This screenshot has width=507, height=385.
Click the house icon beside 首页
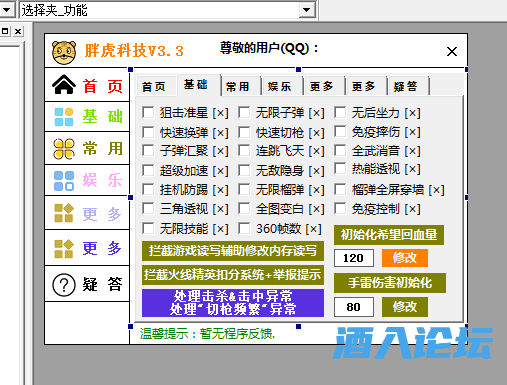click(x=64, y=84)
